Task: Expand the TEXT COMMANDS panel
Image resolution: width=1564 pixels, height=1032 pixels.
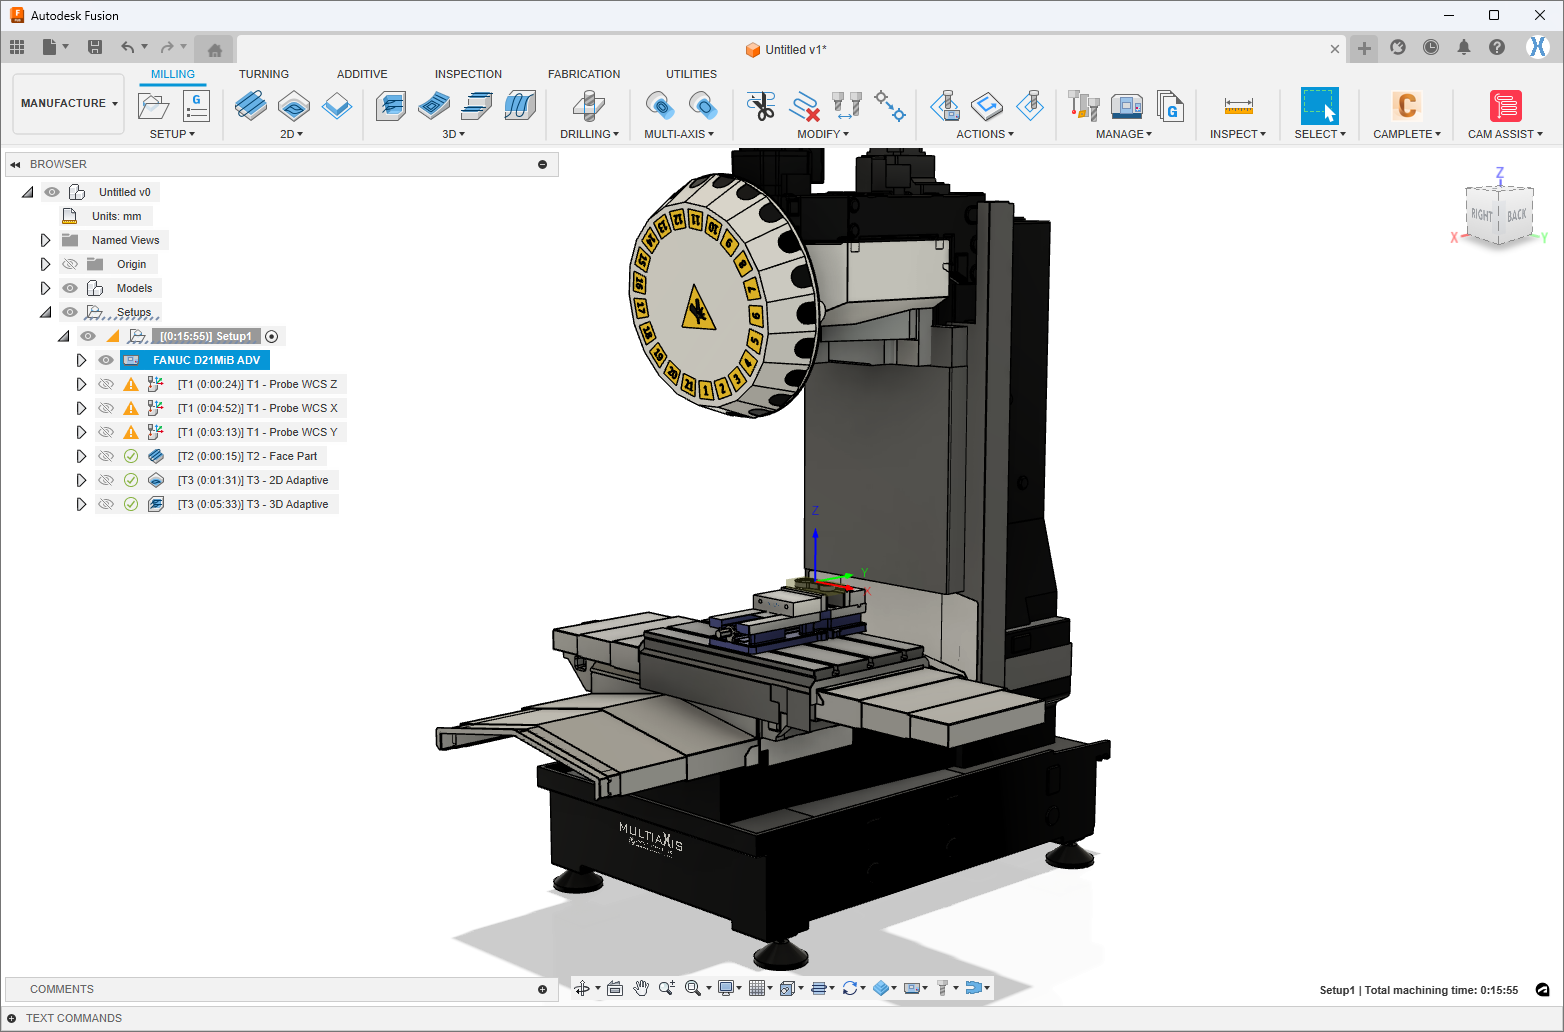Action: tap(12, 1018)
